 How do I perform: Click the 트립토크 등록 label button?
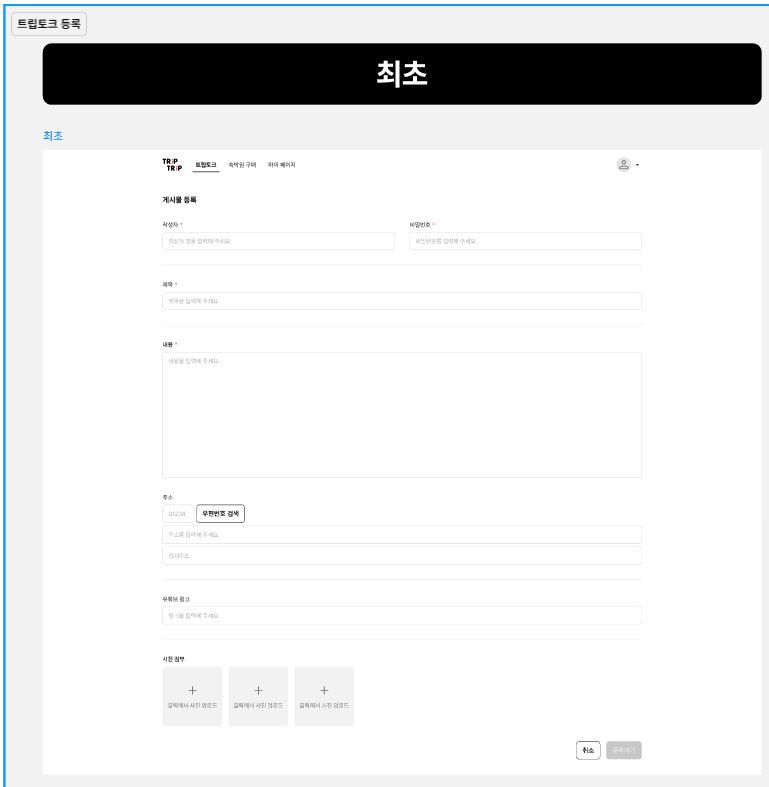[x=49, y=24]
